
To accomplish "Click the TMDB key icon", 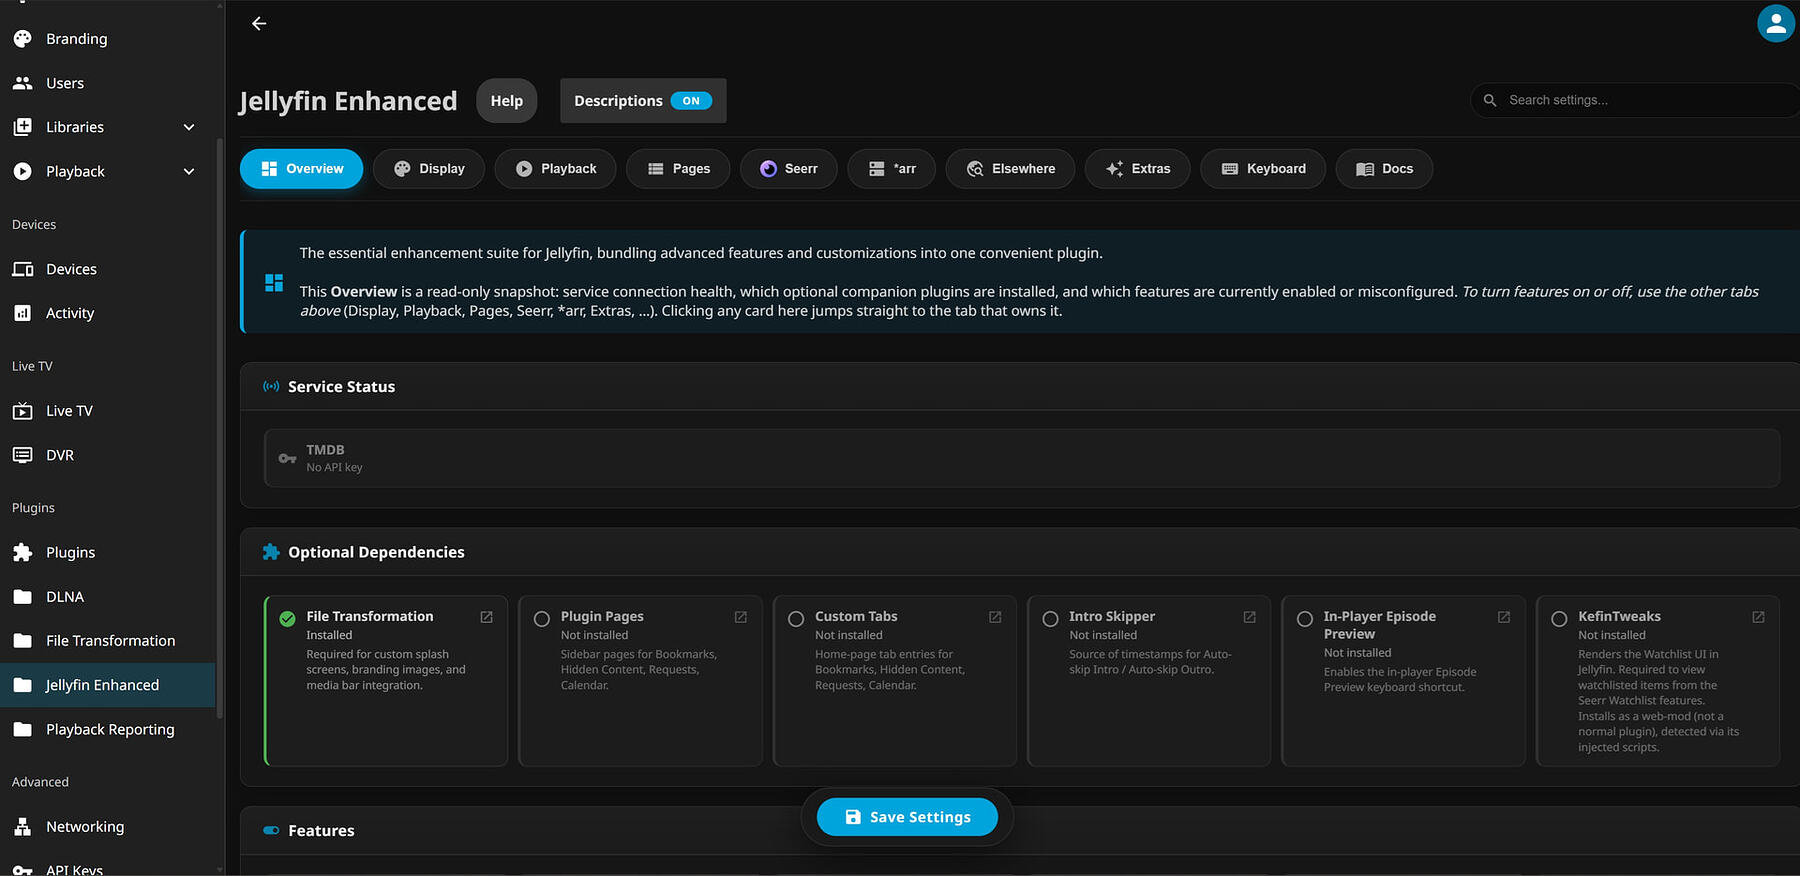I will (287, 458).
